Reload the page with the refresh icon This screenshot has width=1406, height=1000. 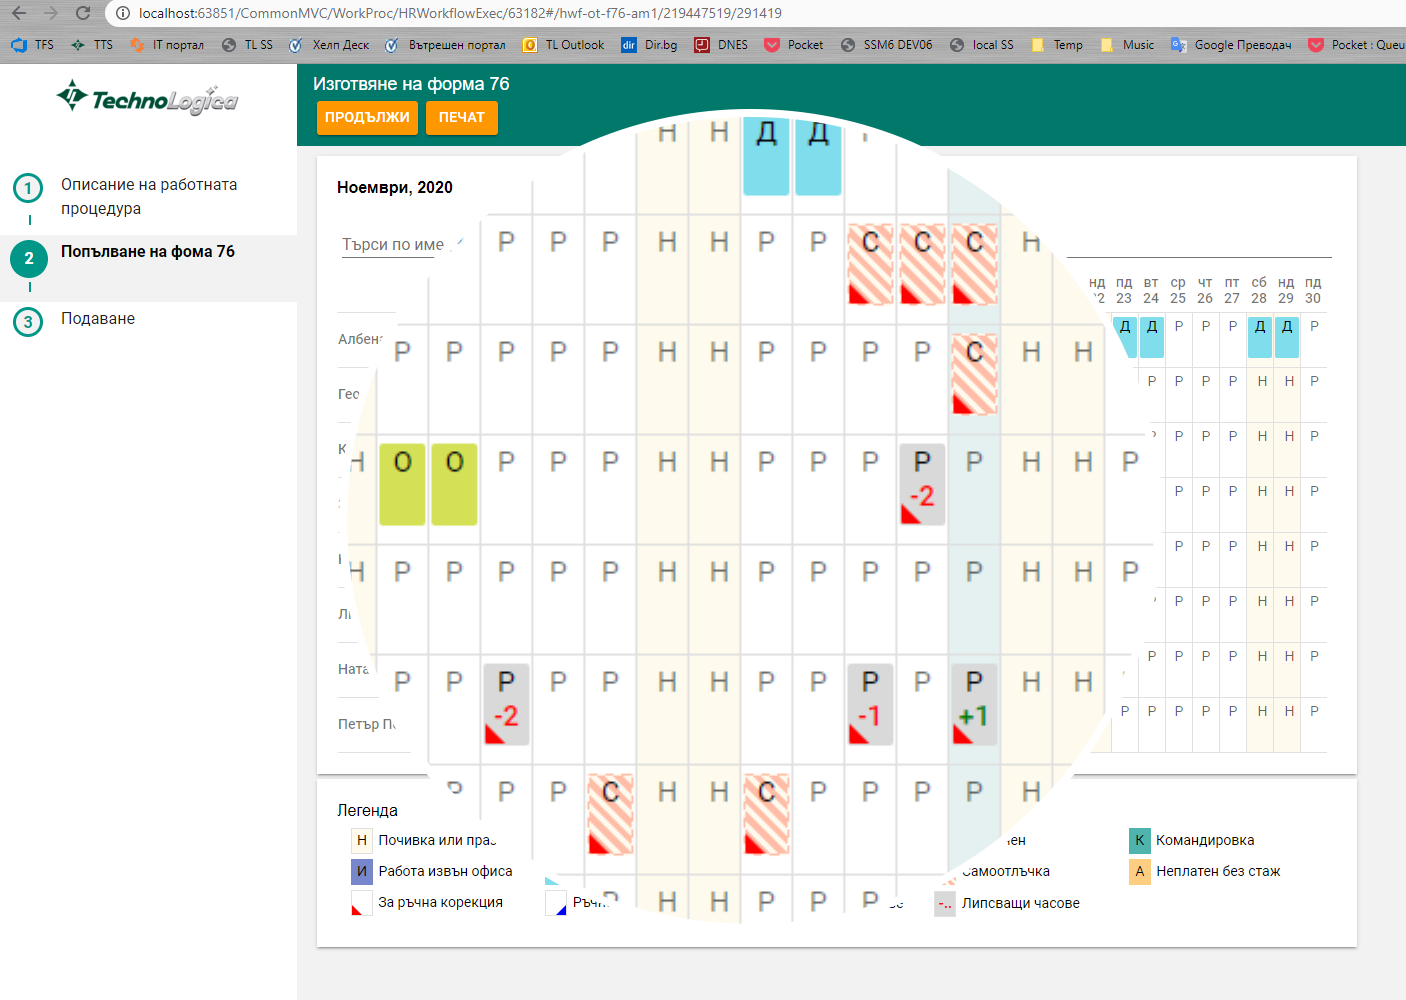pyautogui.click(x=83, y=13)
